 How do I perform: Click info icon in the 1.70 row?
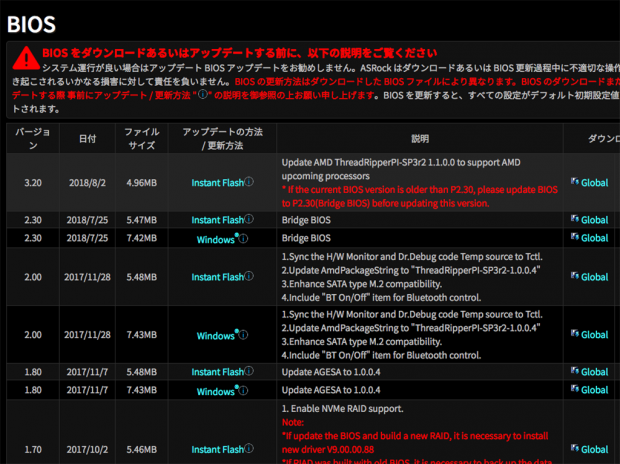click(x=249, y=448)
